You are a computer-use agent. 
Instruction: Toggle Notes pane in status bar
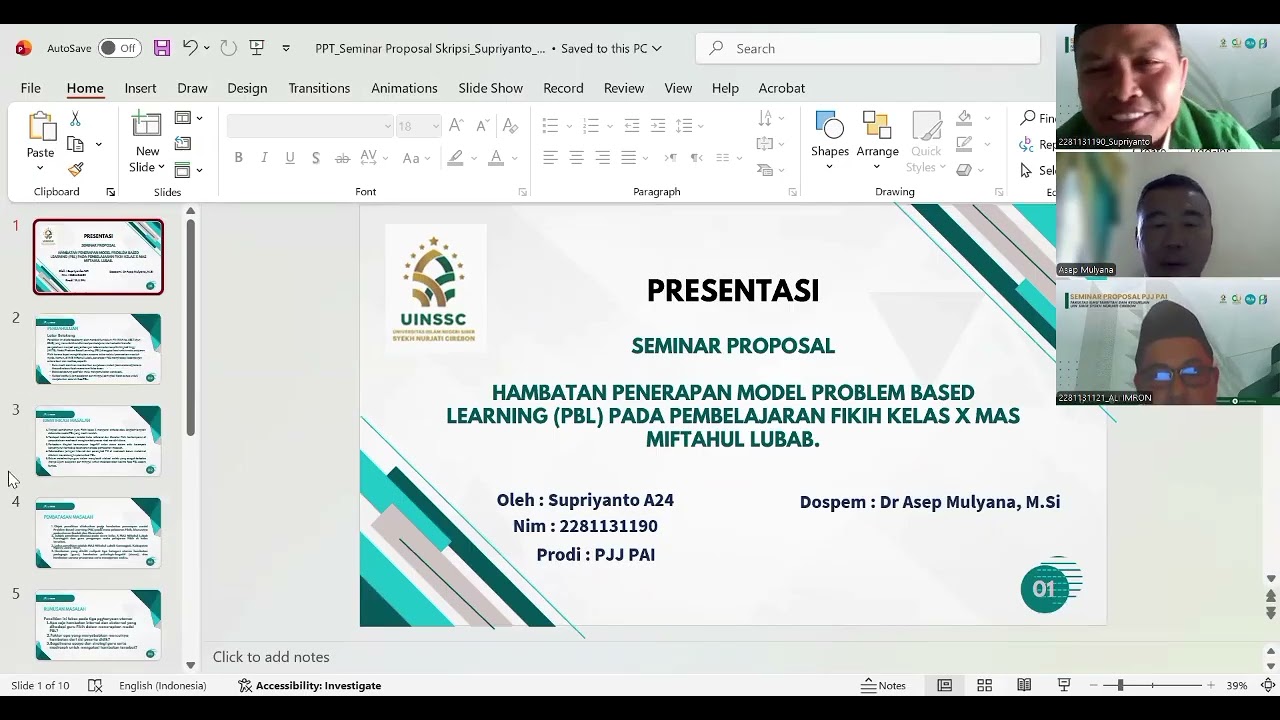coord(884,685)
